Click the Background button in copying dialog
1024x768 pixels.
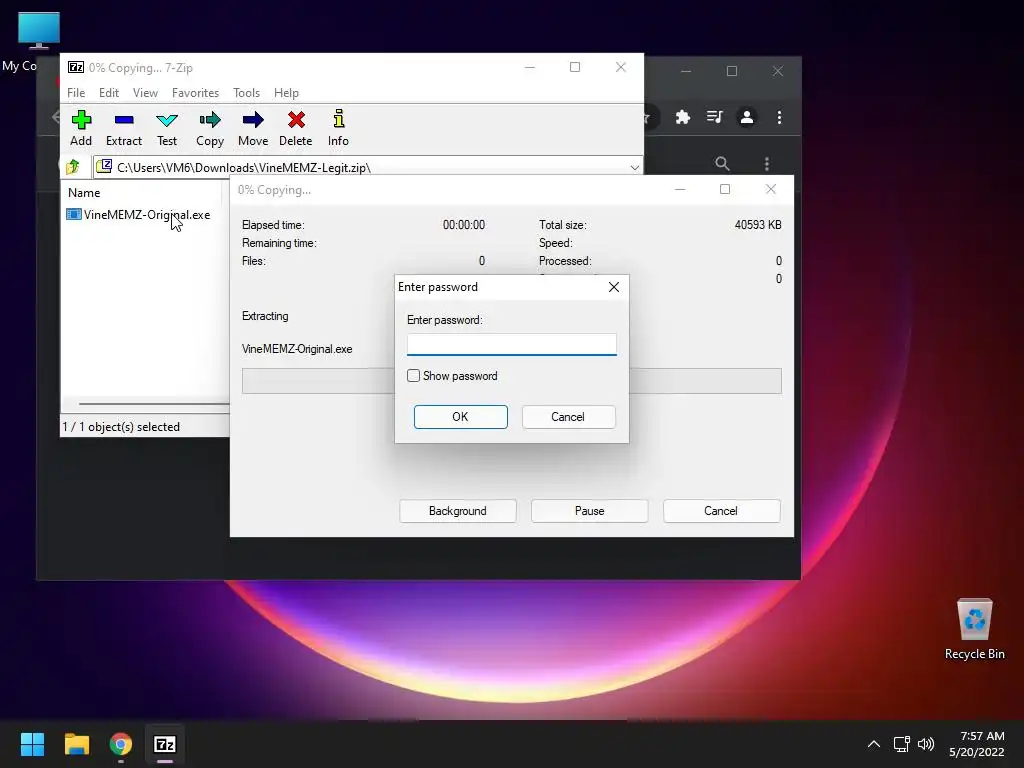(x=458, y=511)
